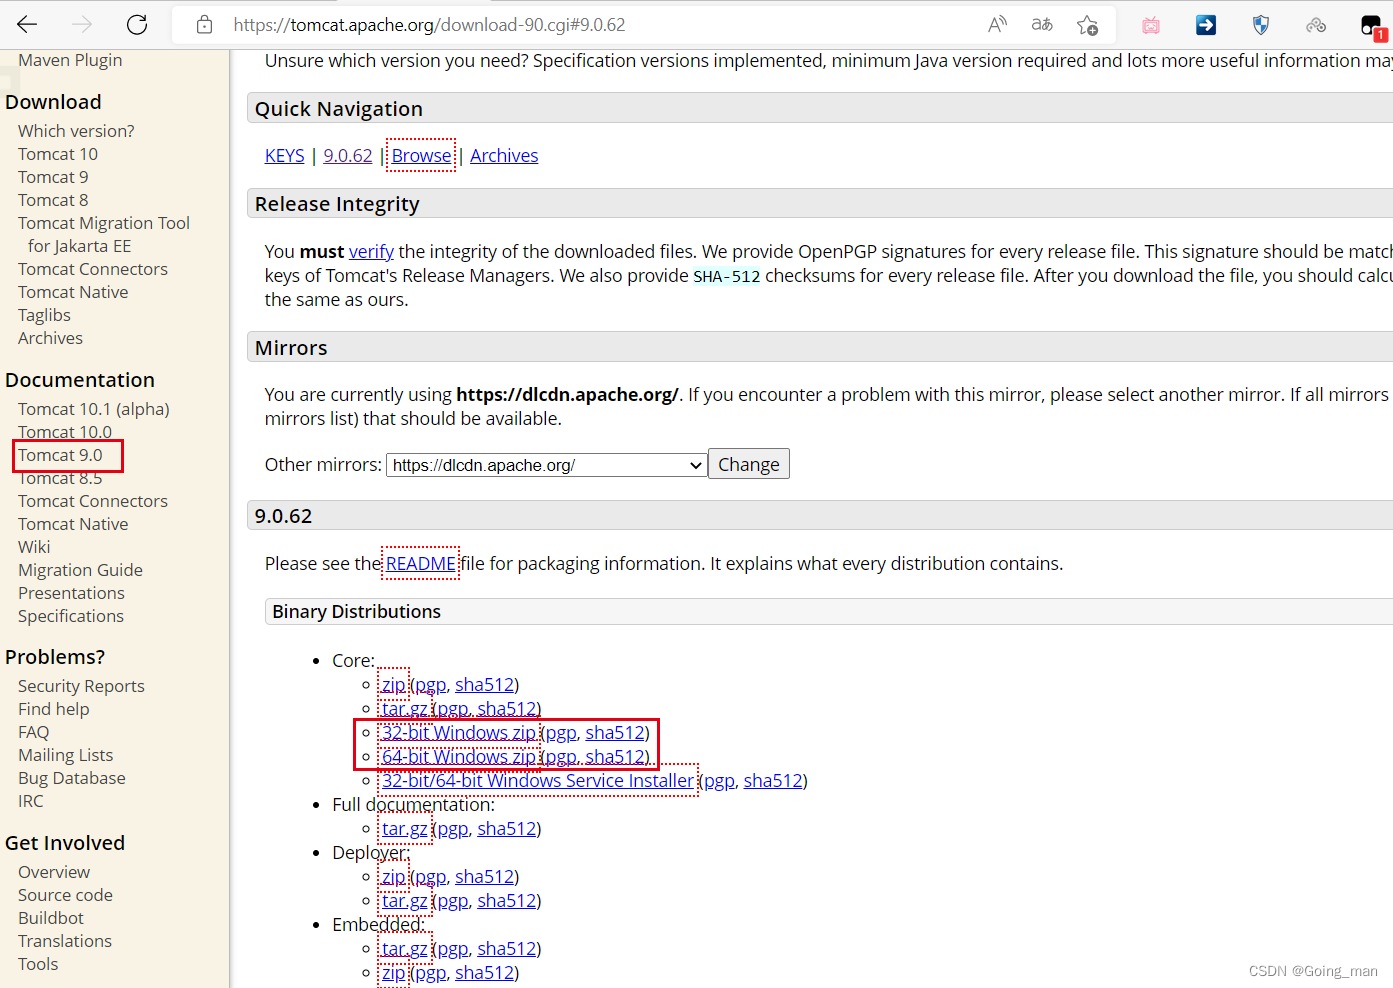Open the Browse link in Quick Navigation
The width and height of the screenshot is (1393, 988).
click(x=421, y=156)
